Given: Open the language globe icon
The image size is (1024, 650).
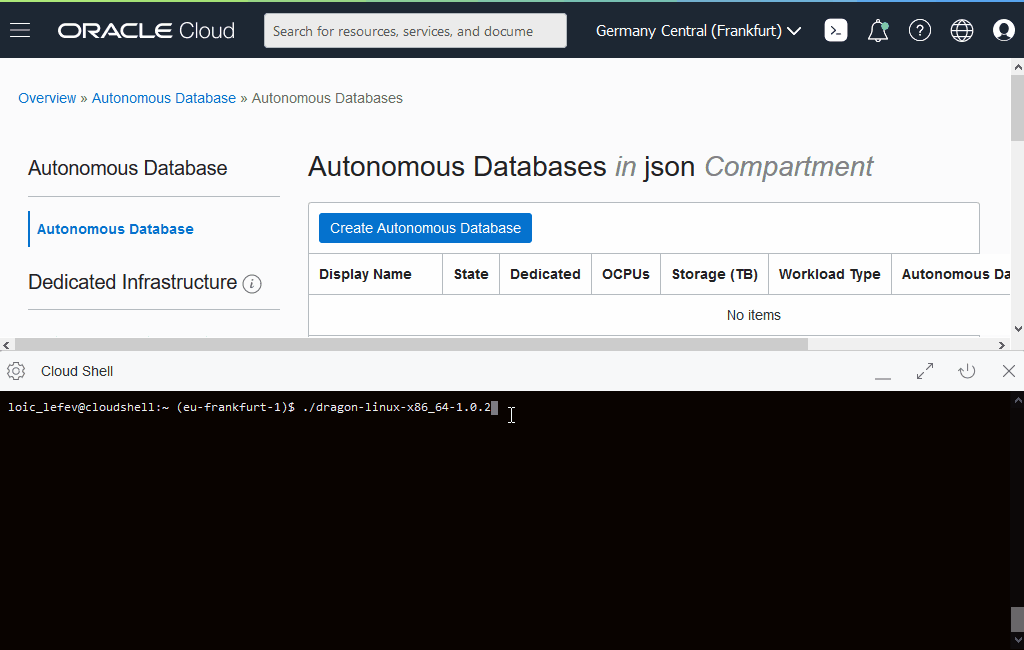Looking at the screenshot, I should click(x=962, y=30).
